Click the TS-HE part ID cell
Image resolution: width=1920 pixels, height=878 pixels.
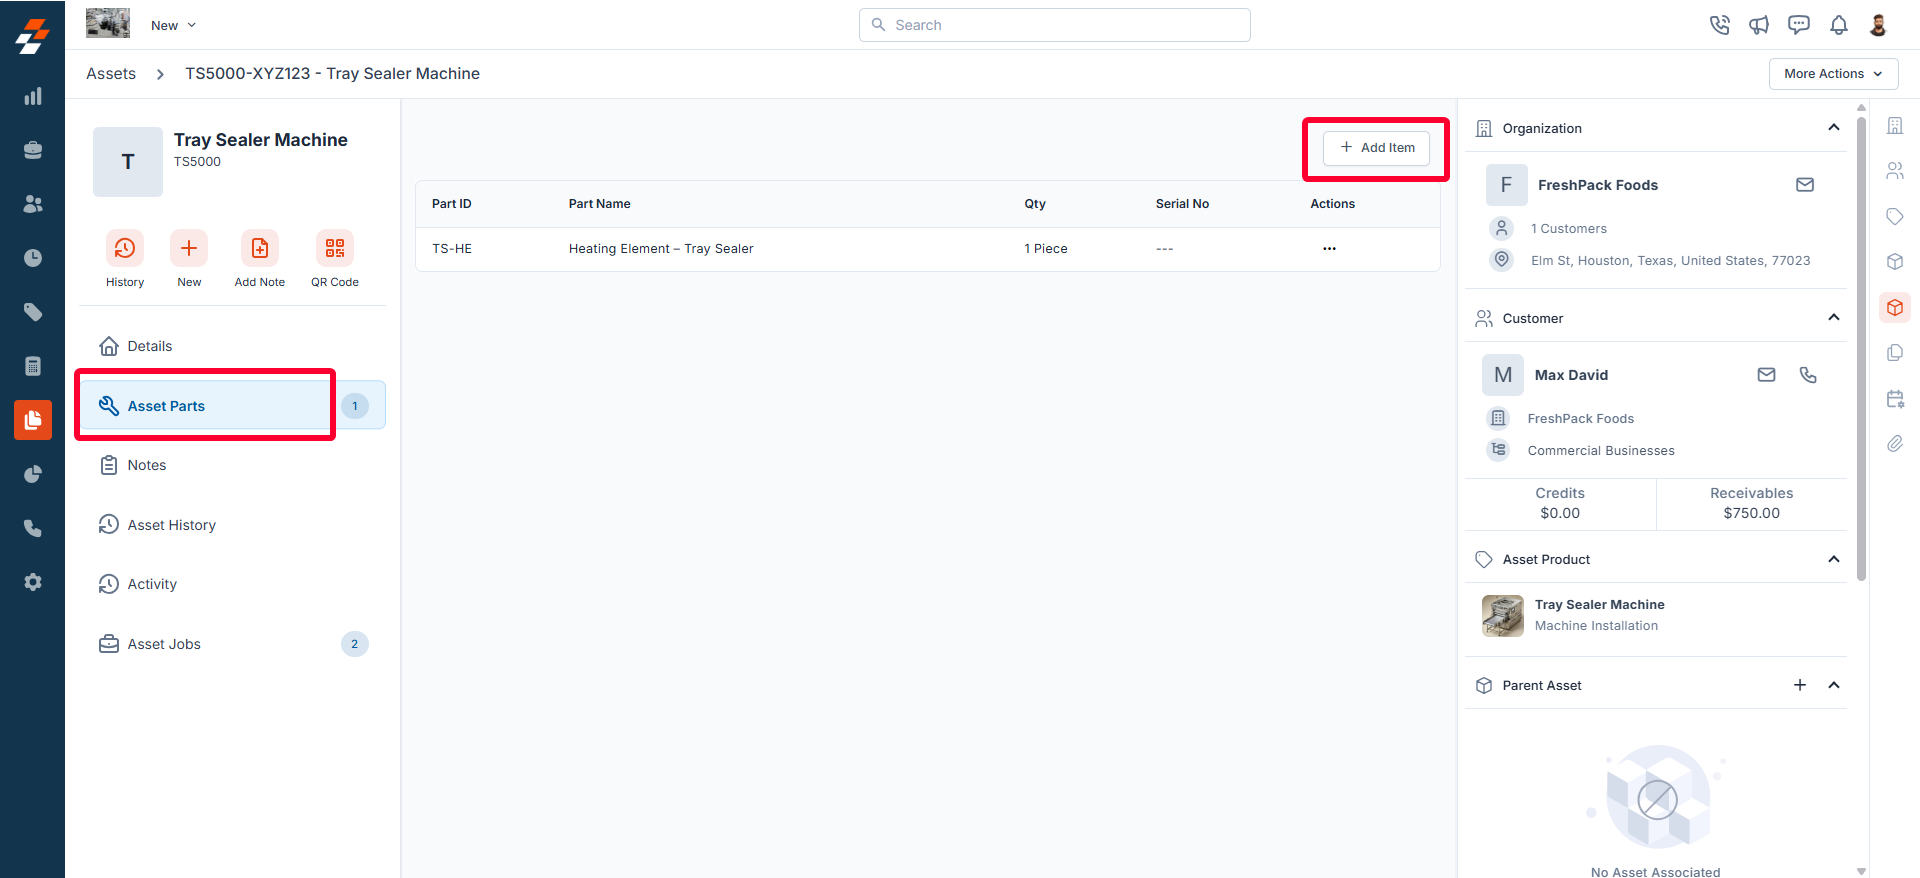click(x=452, y=249)
